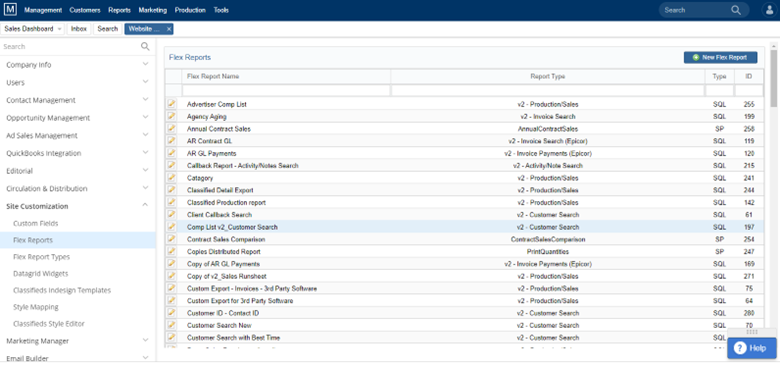The width and height of the screenshot is (780, 368).
Task: Open Style Mapping in sidebar
Action: click(x=36, y=307)
